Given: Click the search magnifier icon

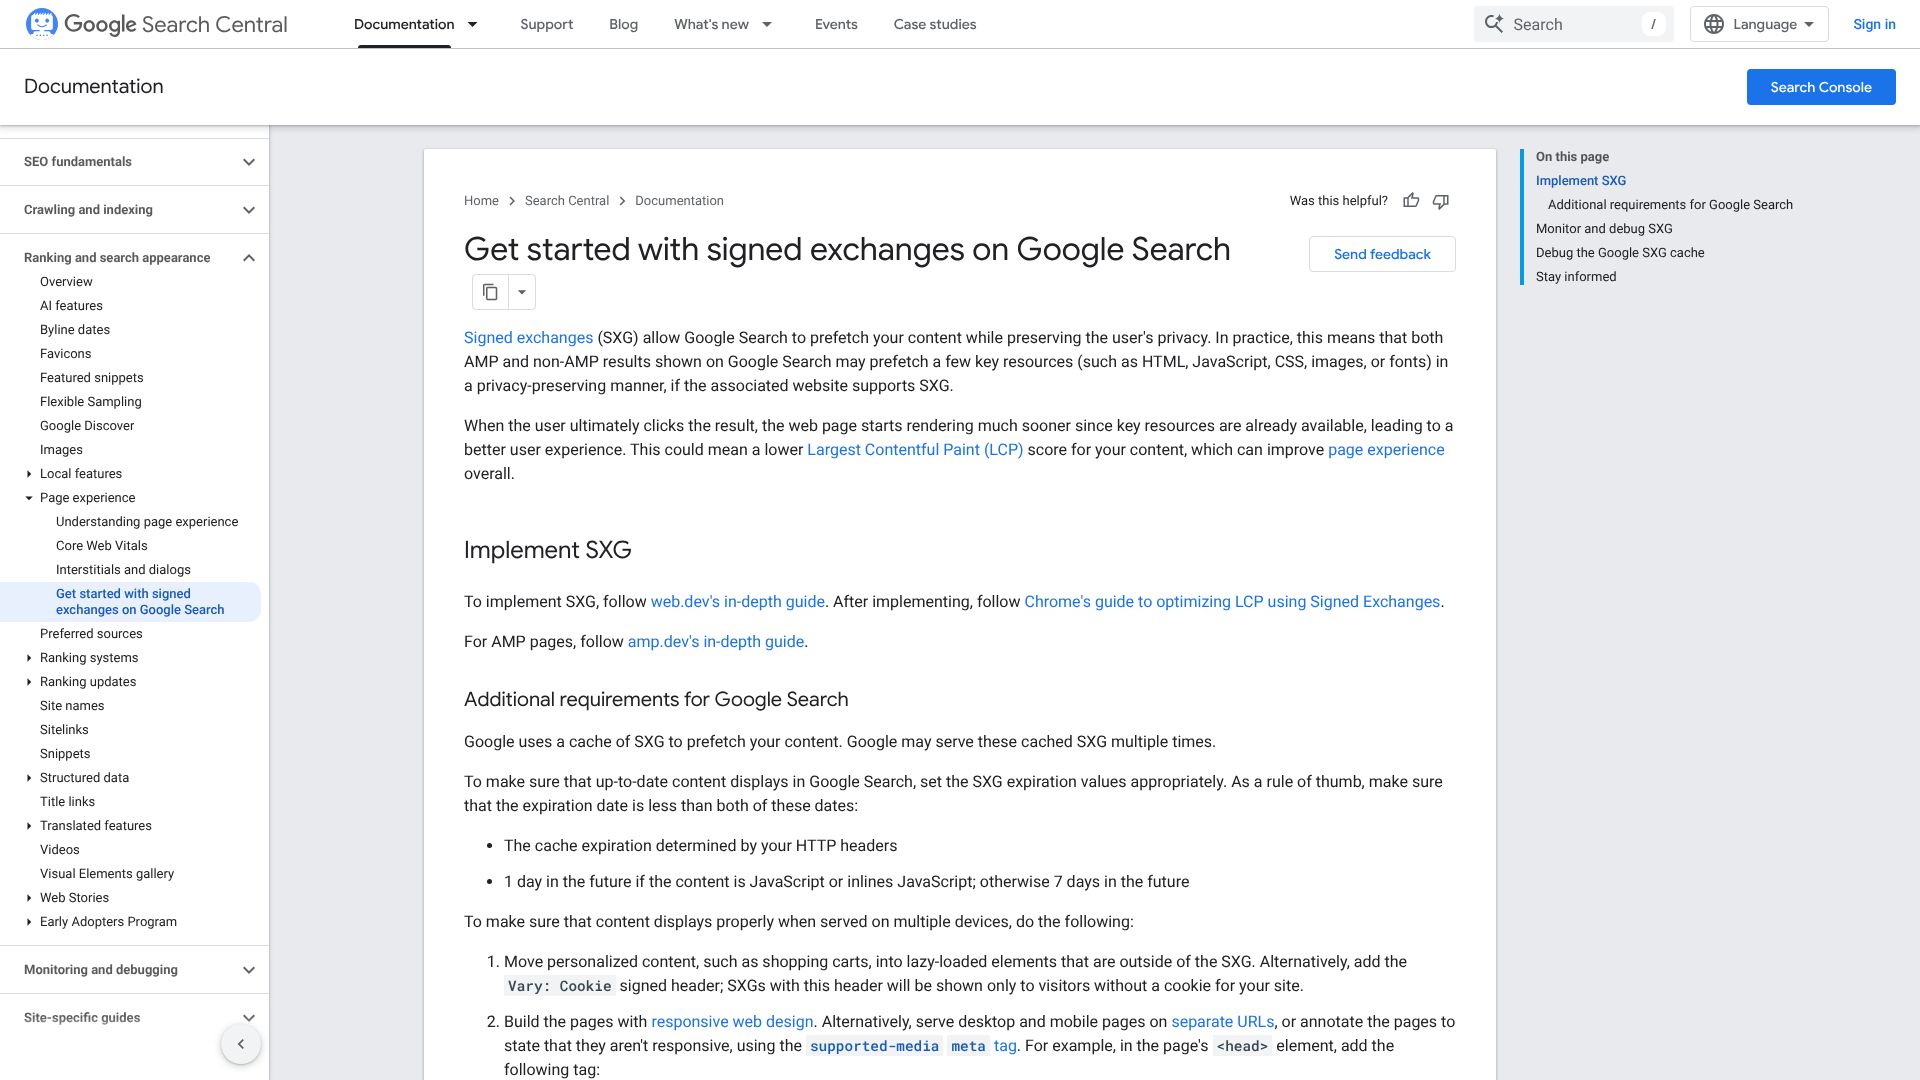Looking at the screenshot, I should [1494, 24].
